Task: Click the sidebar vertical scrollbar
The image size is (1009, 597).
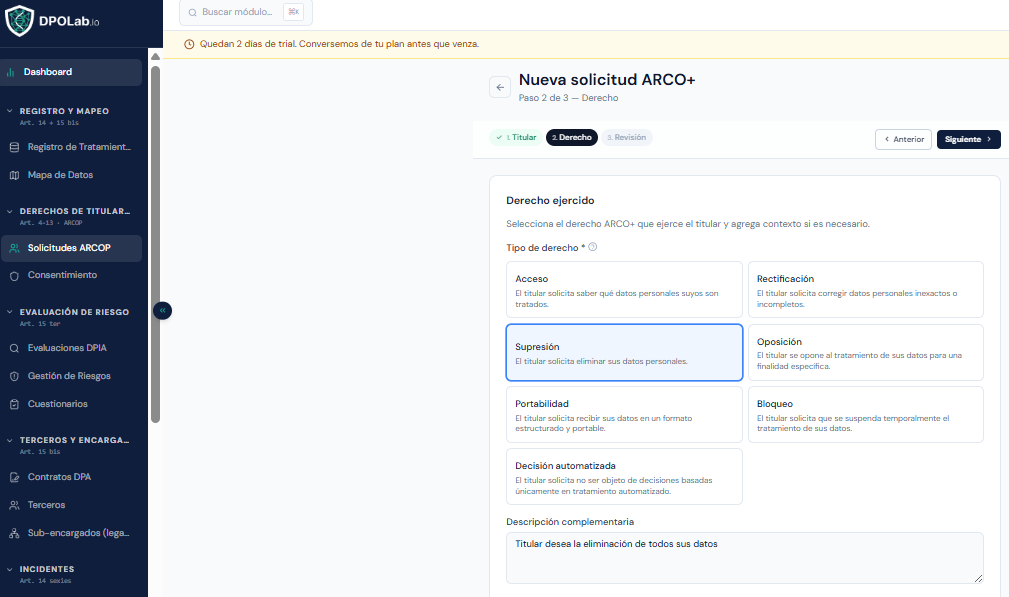Action: pos(155,244)
